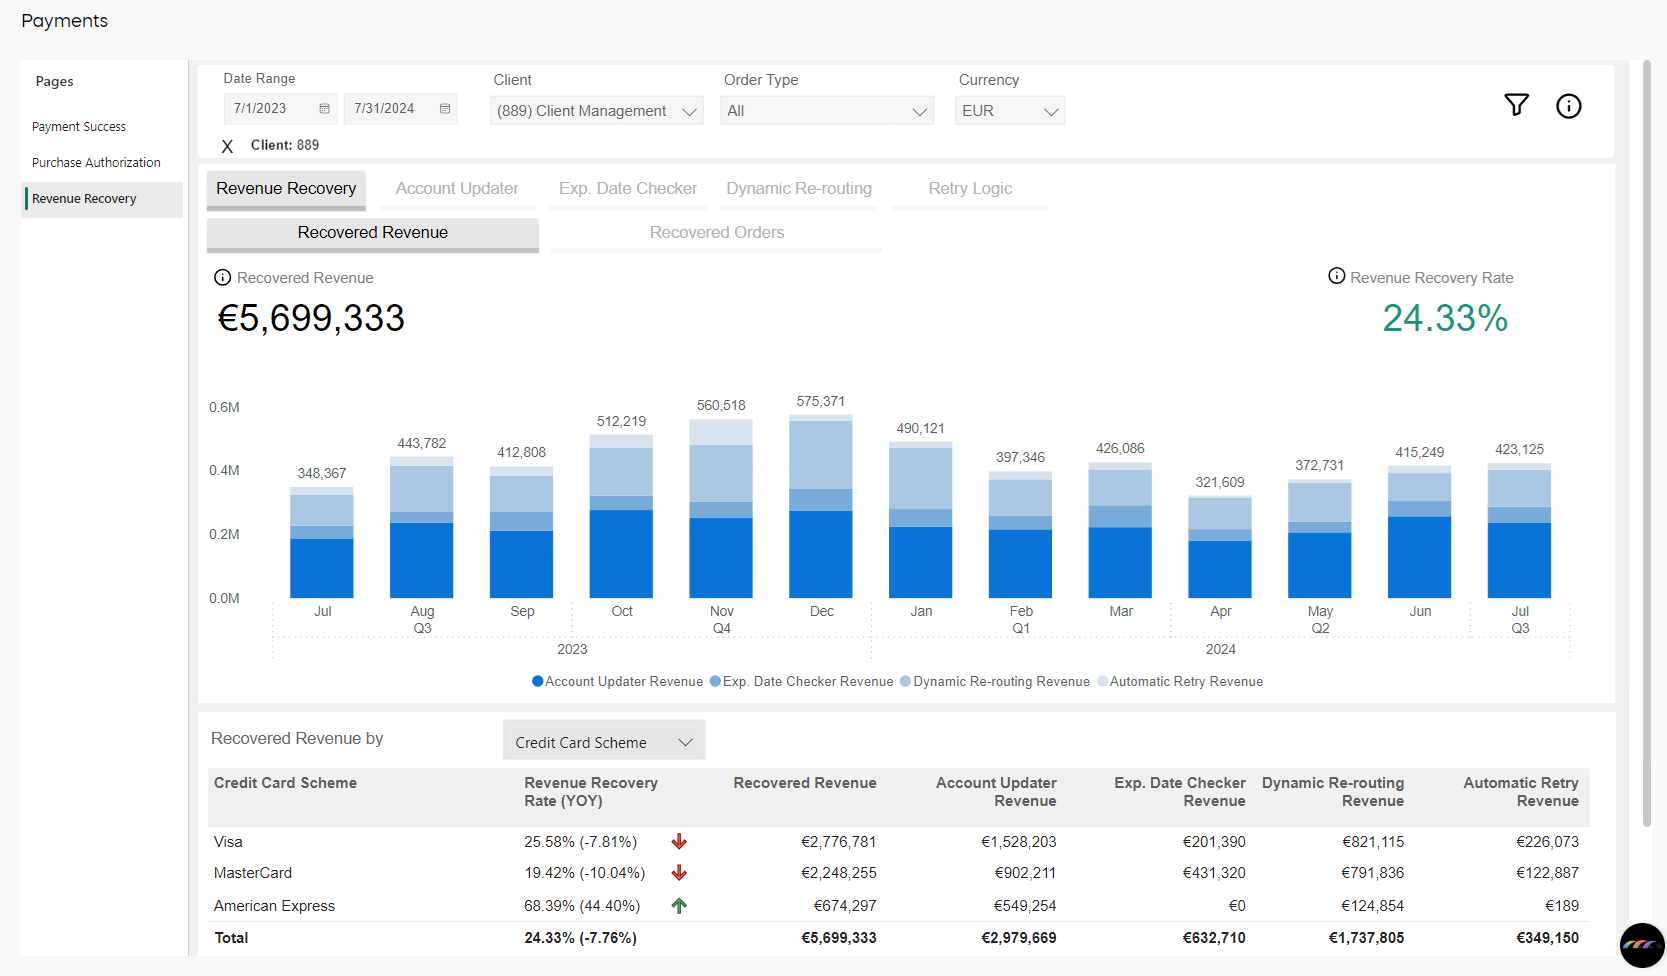Open start date calendar picker icon
The image size is (1667, 976).
coord(324,109)
